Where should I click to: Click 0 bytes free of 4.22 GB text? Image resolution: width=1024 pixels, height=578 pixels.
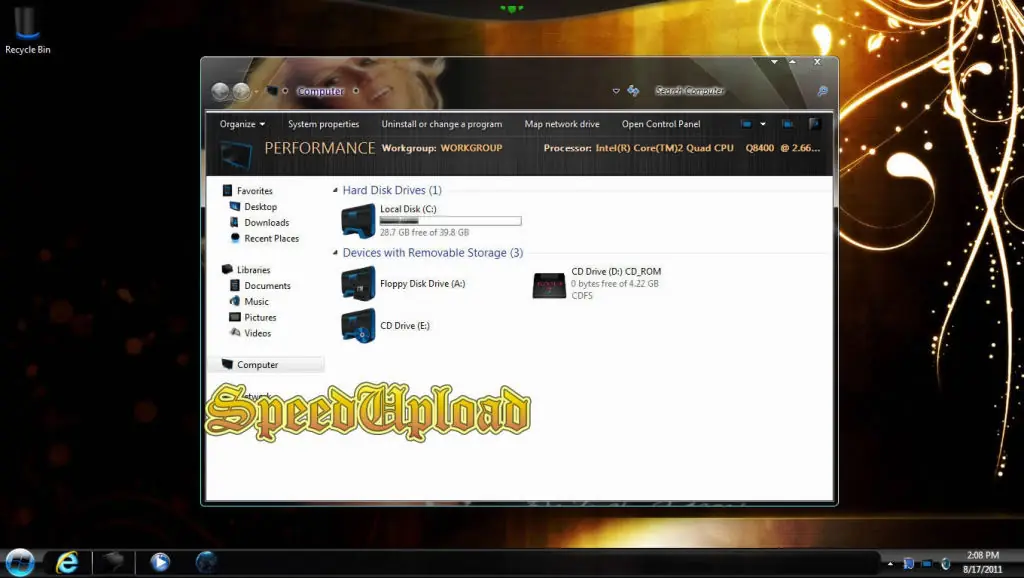(615, 283)
